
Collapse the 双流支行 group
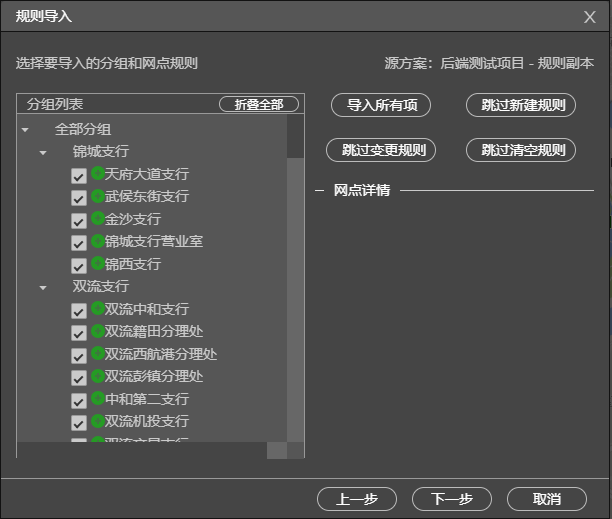point(43,288)
